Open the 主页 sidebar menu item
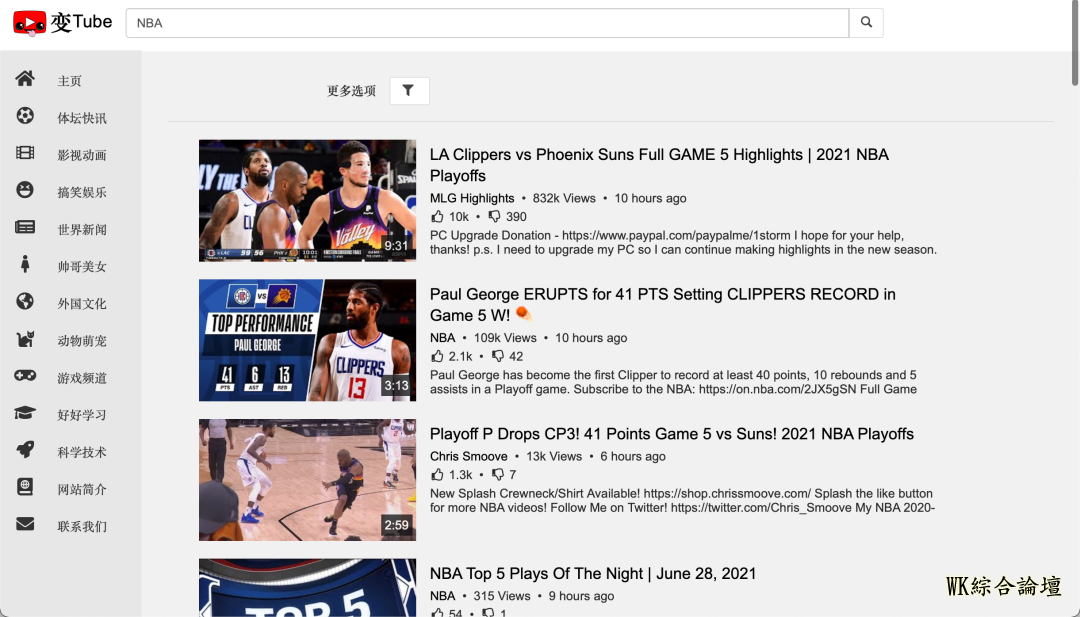 click(x=70, y=81)
